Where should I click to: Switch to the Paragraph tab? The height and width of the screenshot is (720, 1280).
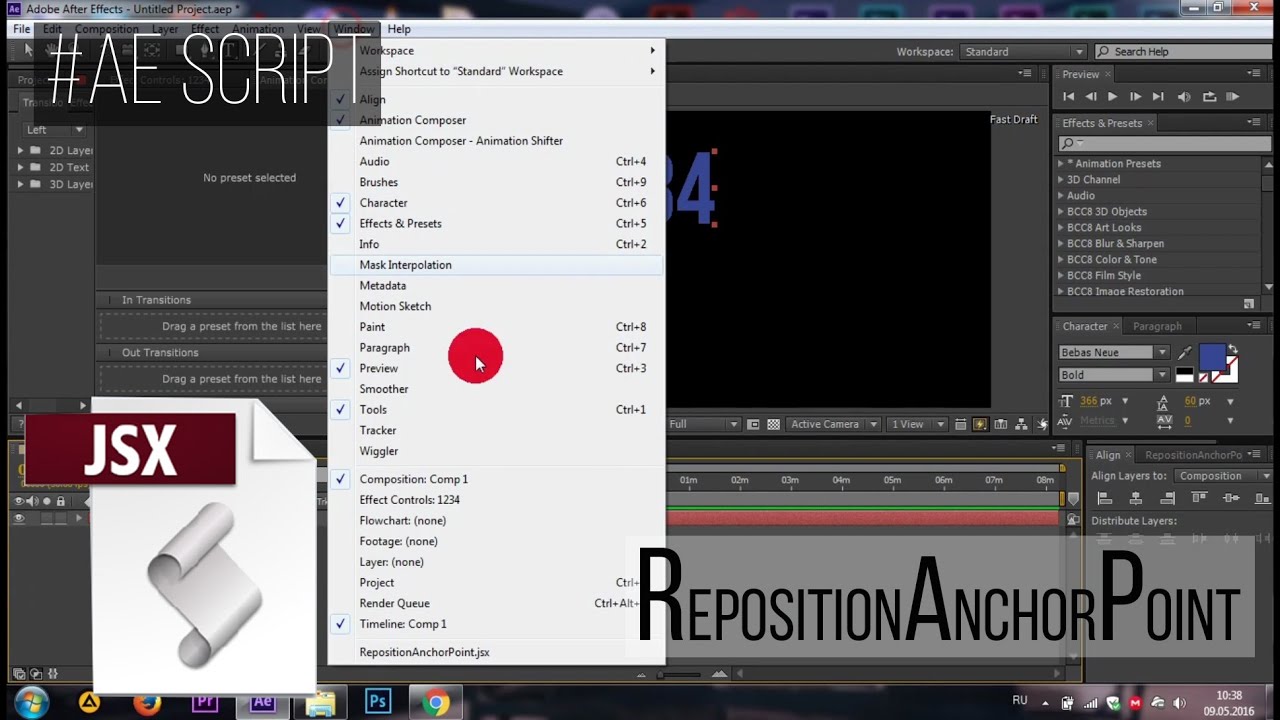click(x=1157, y=326)
